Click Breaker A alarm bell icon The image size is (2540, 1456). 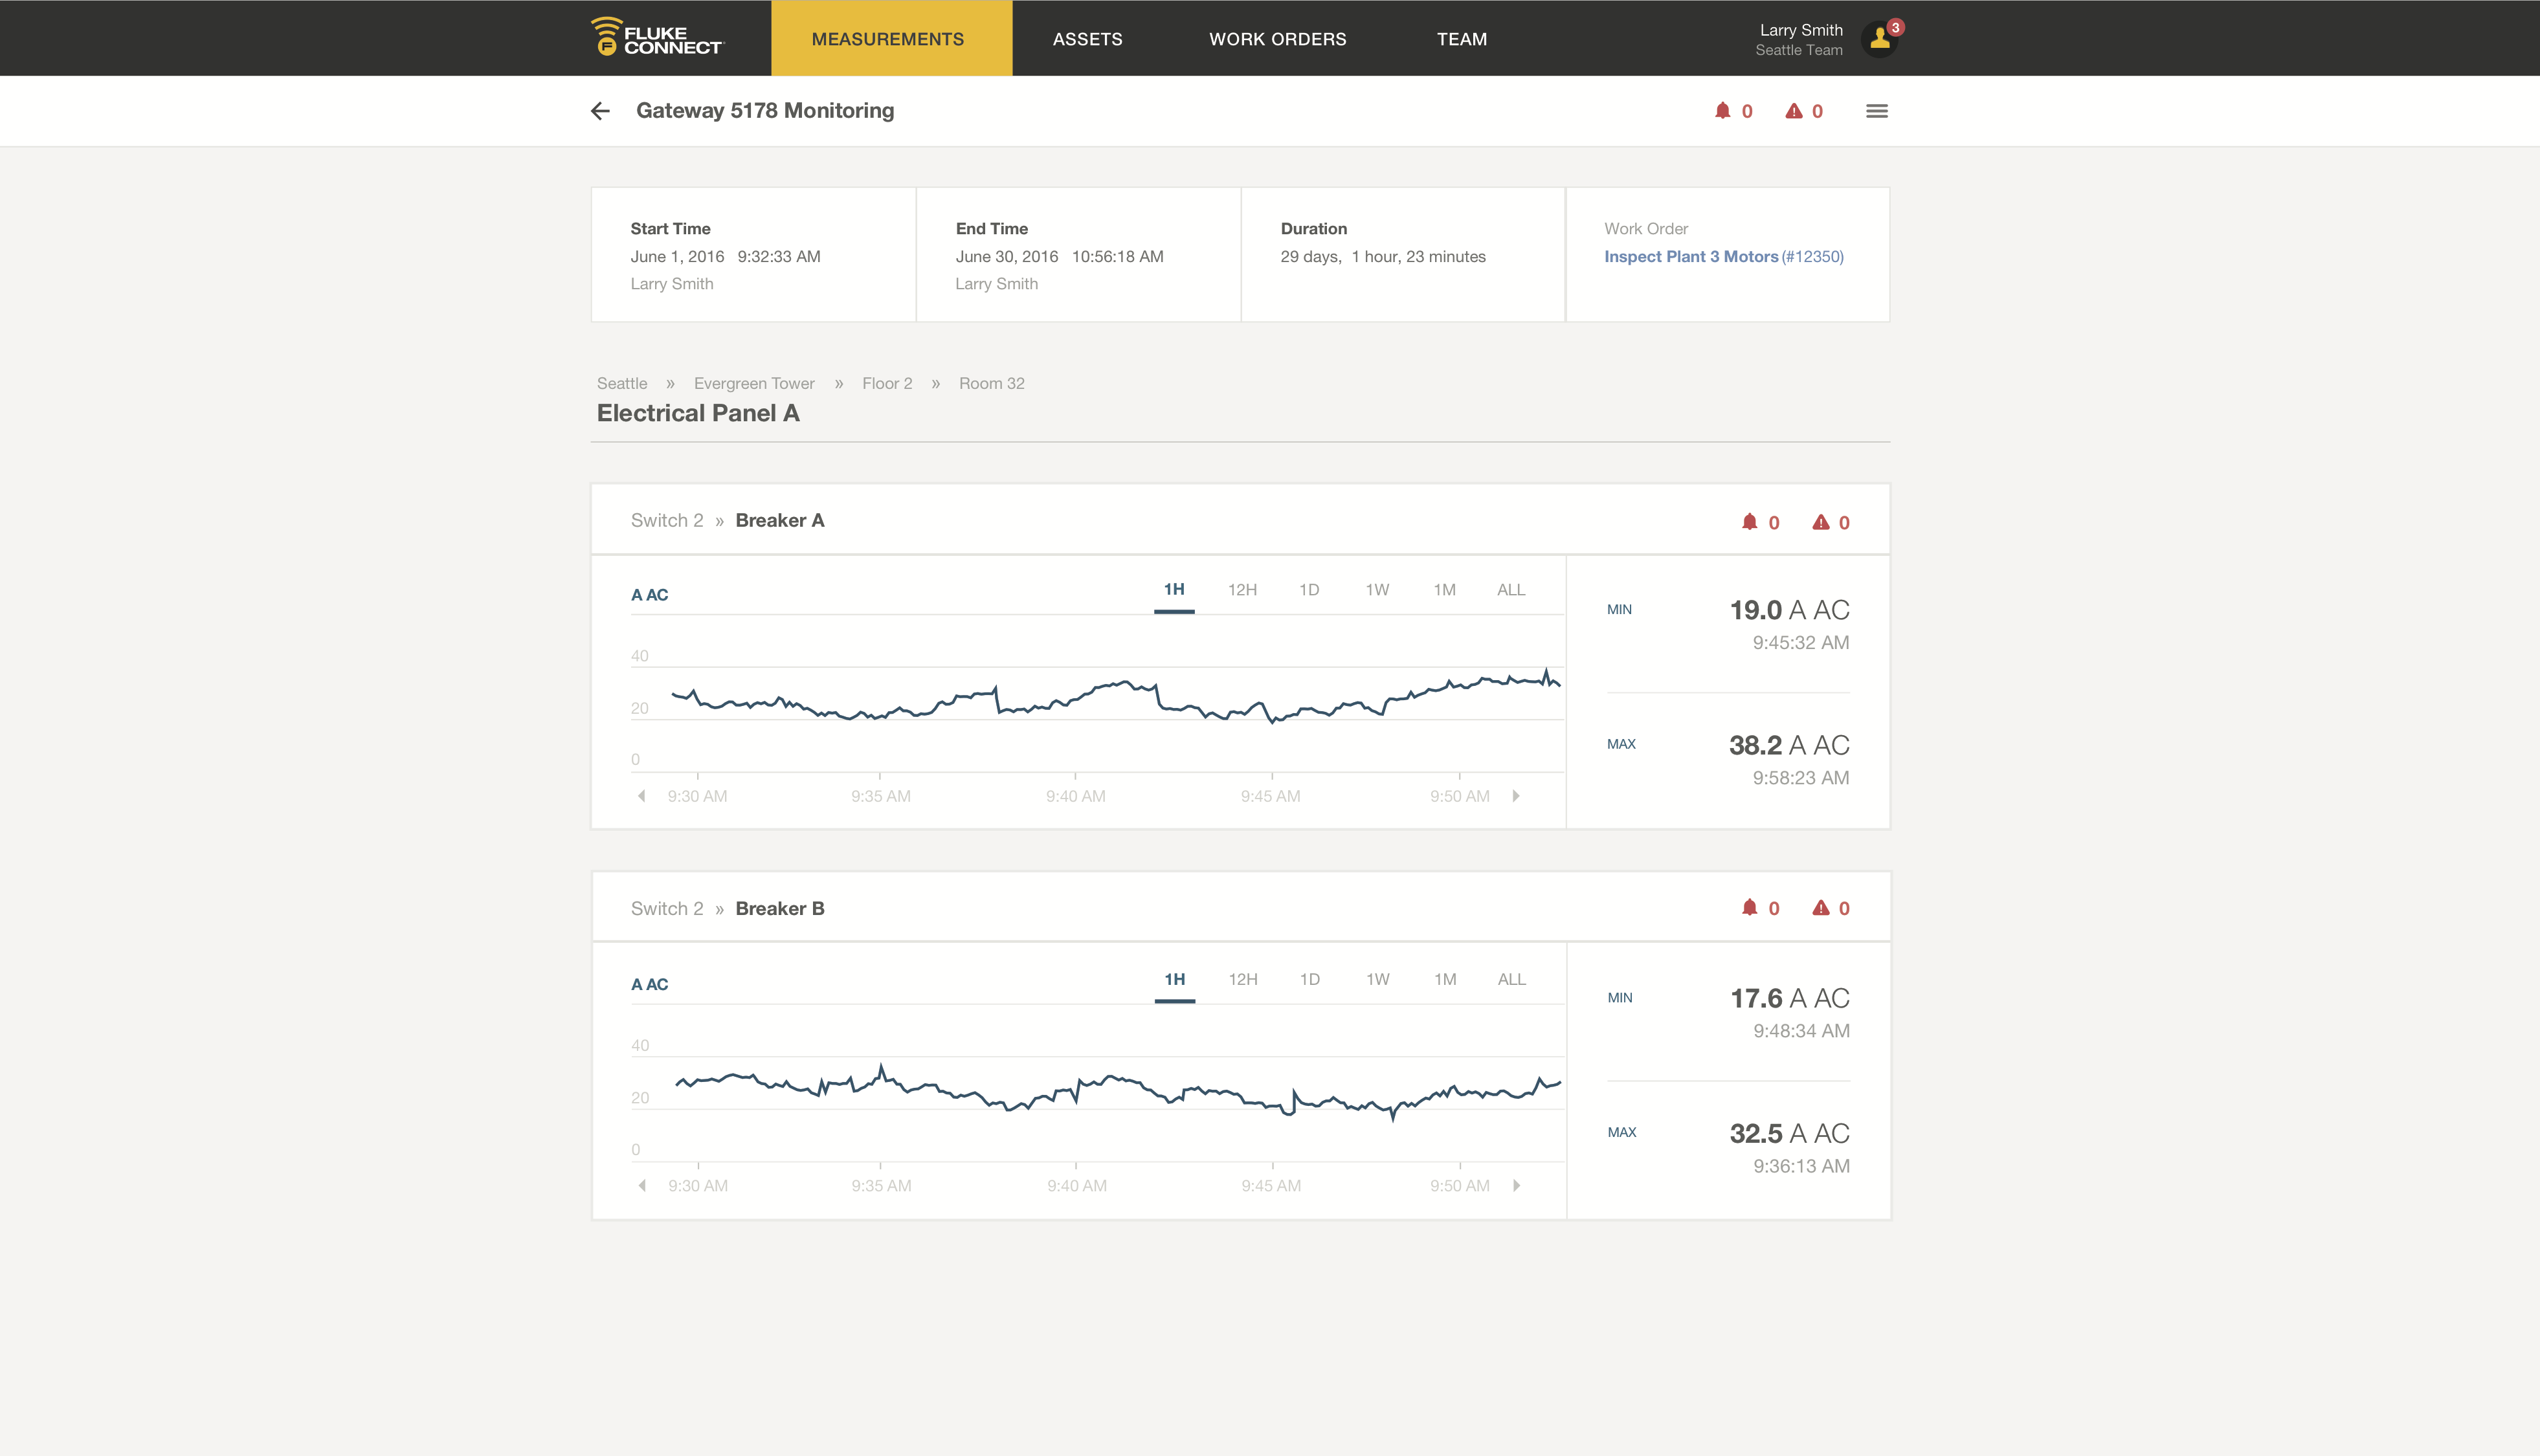pyautogui.click(x=1749, y=522)
